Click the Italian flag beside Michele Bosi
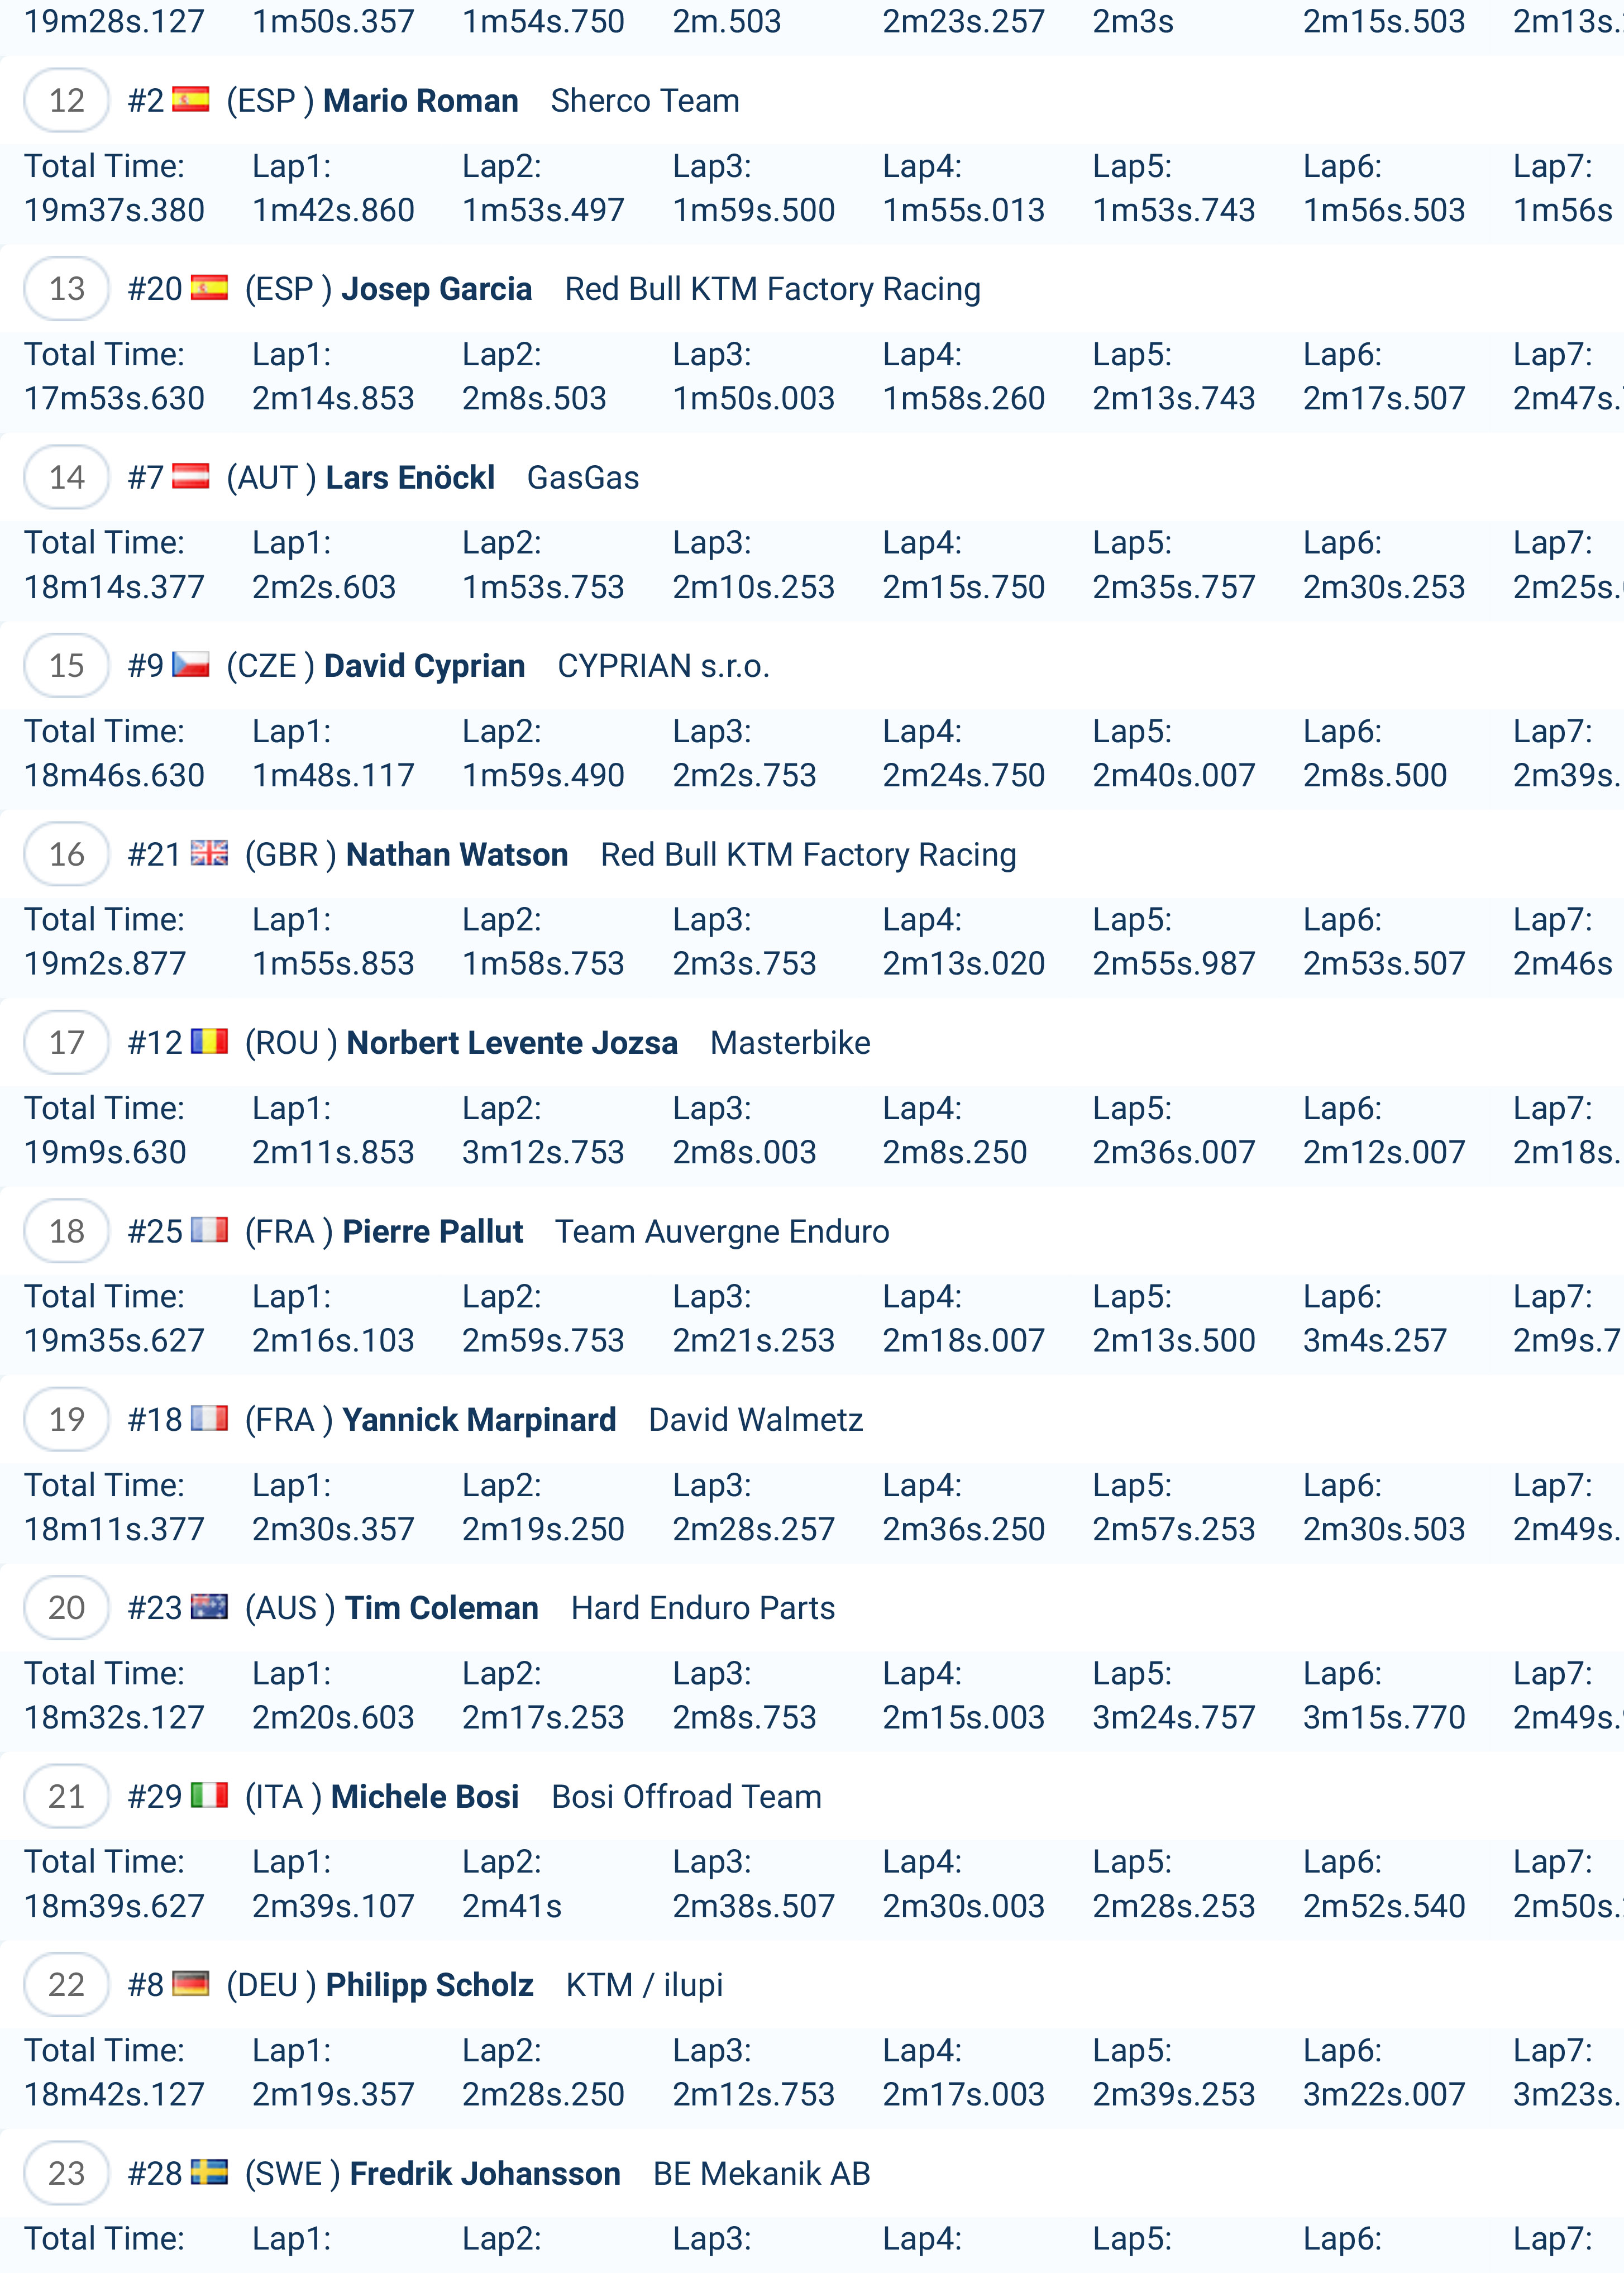Screen dimensions: 1624x2273 tap(209, 1796)
